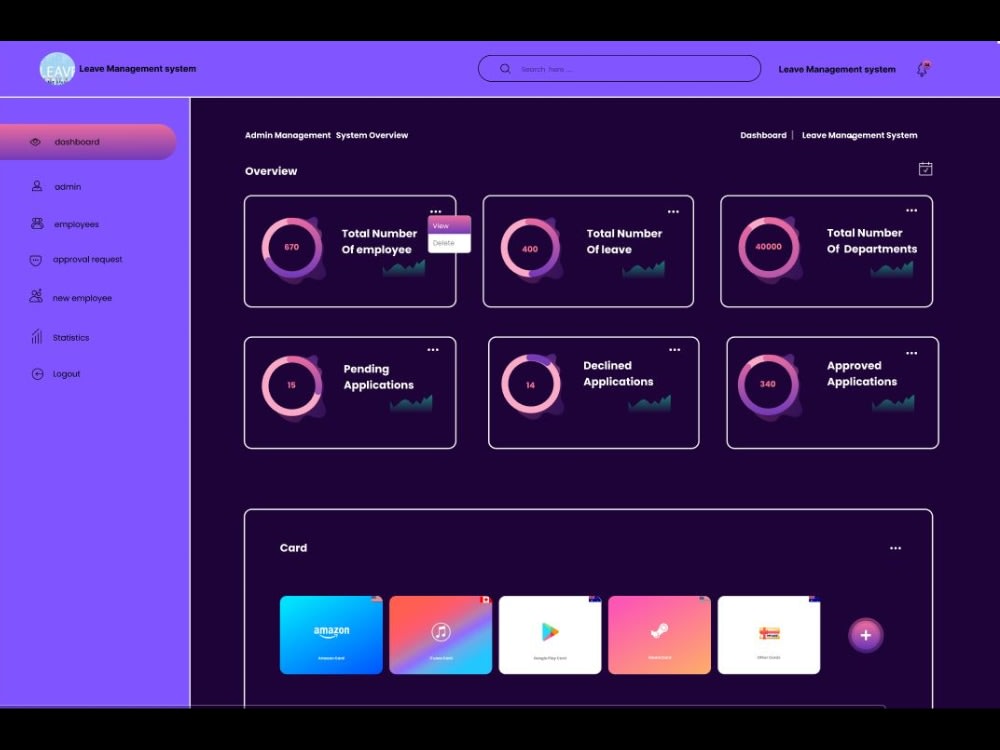Click the Pending Applications progress ring

[x=292, y=384]
